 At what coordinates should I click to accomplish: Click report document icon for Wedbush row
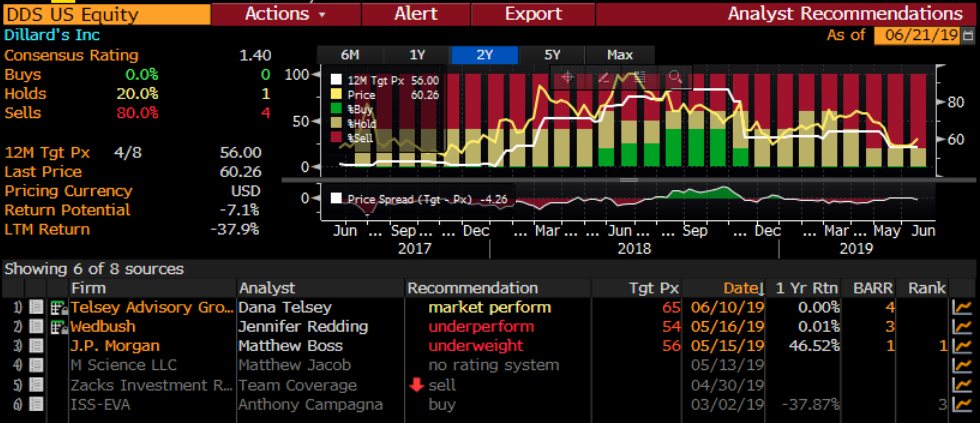point(36,327)
